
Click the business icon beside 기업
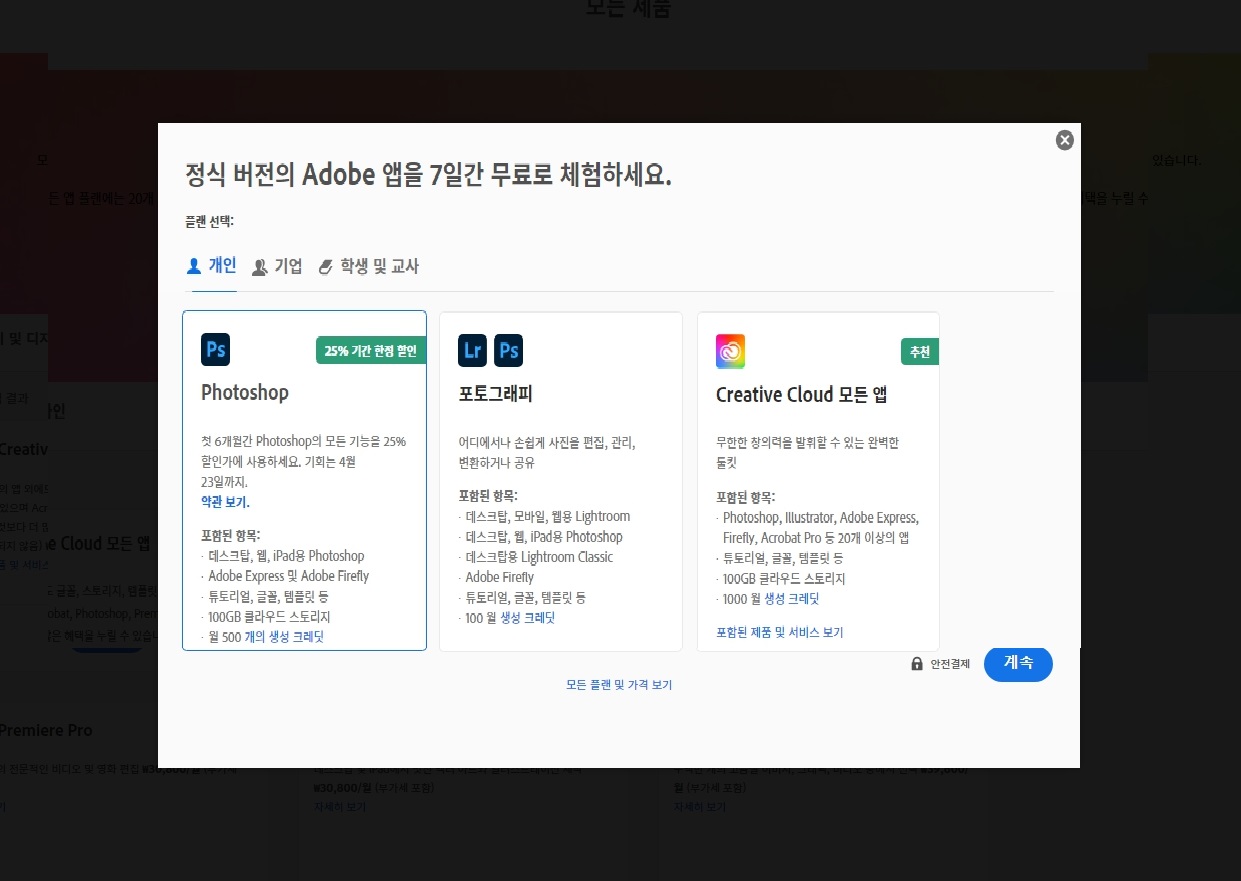(259, 267)
